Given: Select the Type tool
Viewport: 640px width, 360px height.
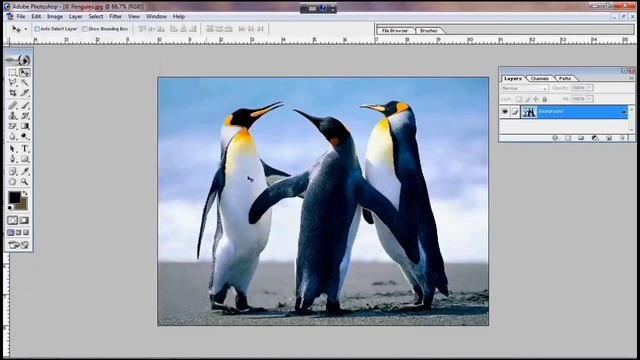Looking at the screenshot, I should 25,149.
